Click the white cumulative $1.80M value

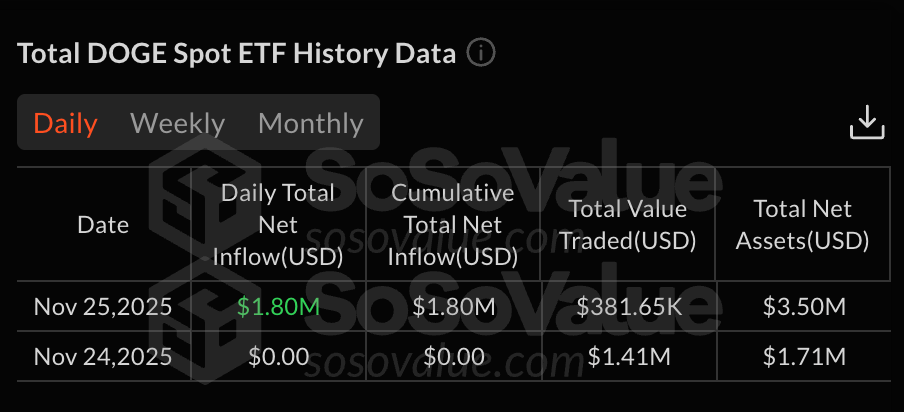point(453,306)
